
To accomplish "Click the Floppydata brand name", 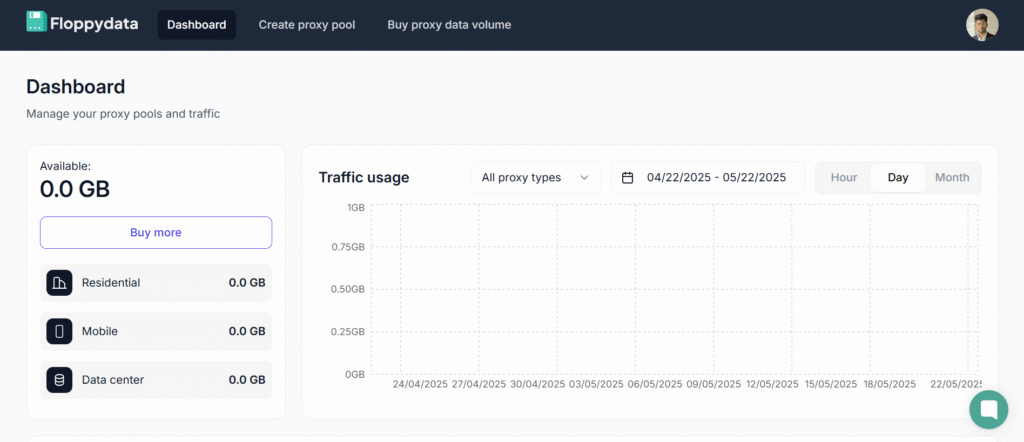I will 94,24.
